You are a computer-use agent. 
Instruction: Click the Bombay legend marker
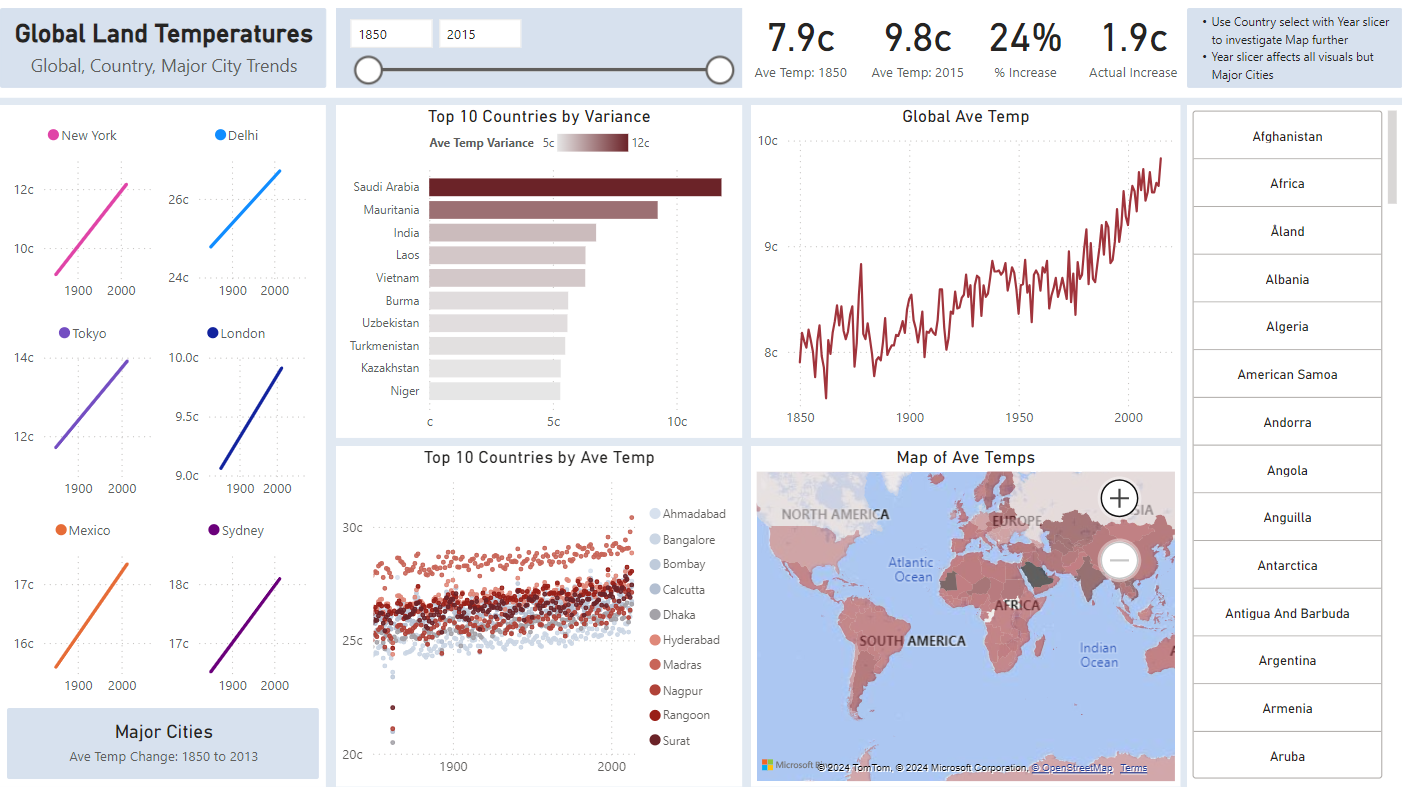(x=655, y=564)
